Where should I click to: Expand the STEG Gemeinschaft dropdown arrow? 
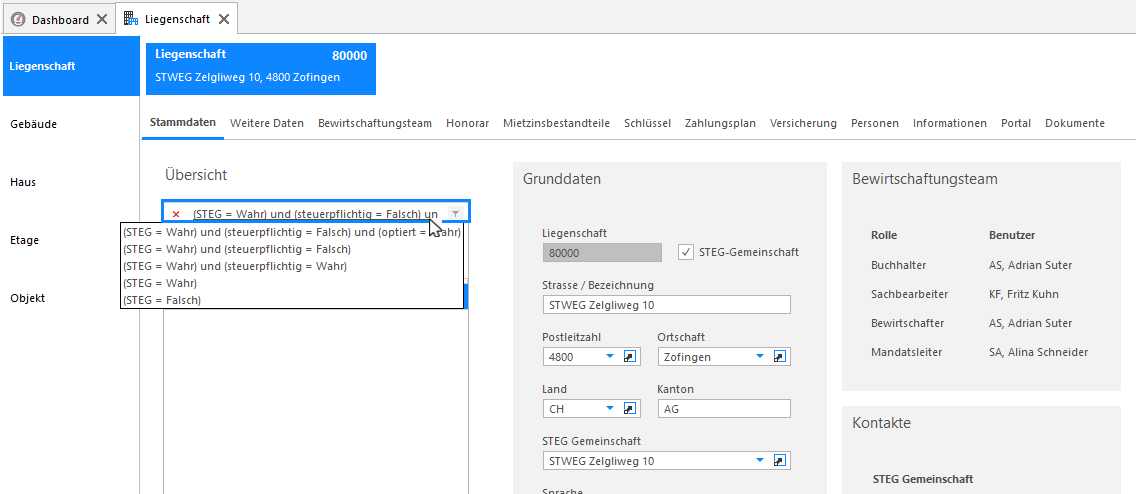tap(760, 461)
